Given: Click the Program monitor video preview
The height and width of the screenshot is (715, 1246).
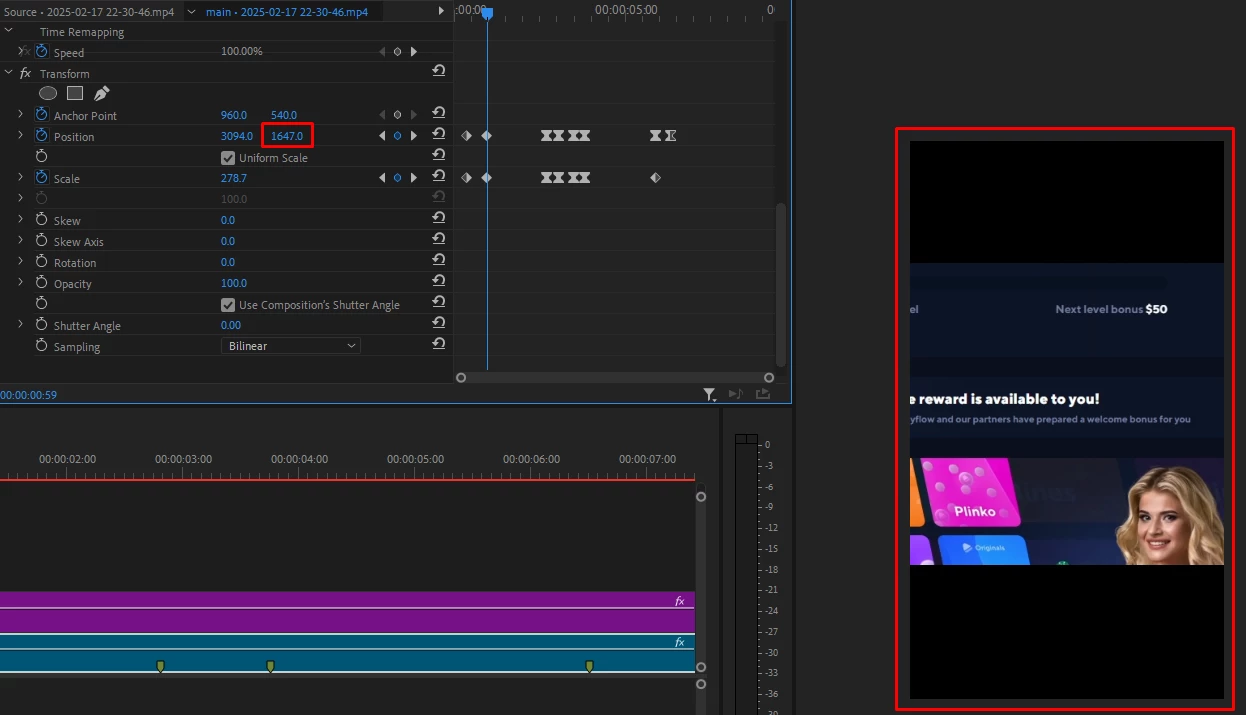Looking at the screenshot, I should click(1067, 420).
